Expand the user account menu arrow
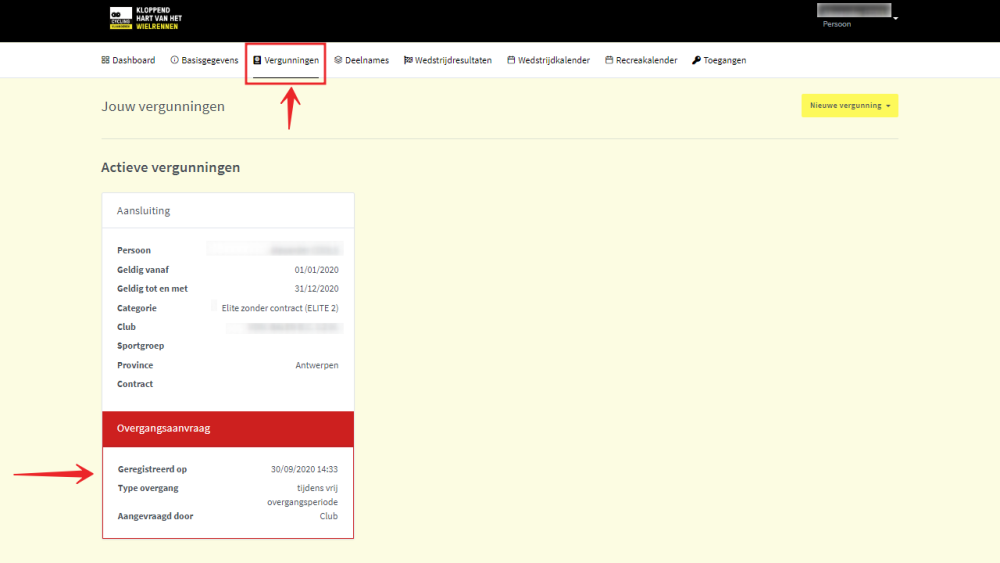The width and height of the screenshot is (1000, 563). [895, 18]
